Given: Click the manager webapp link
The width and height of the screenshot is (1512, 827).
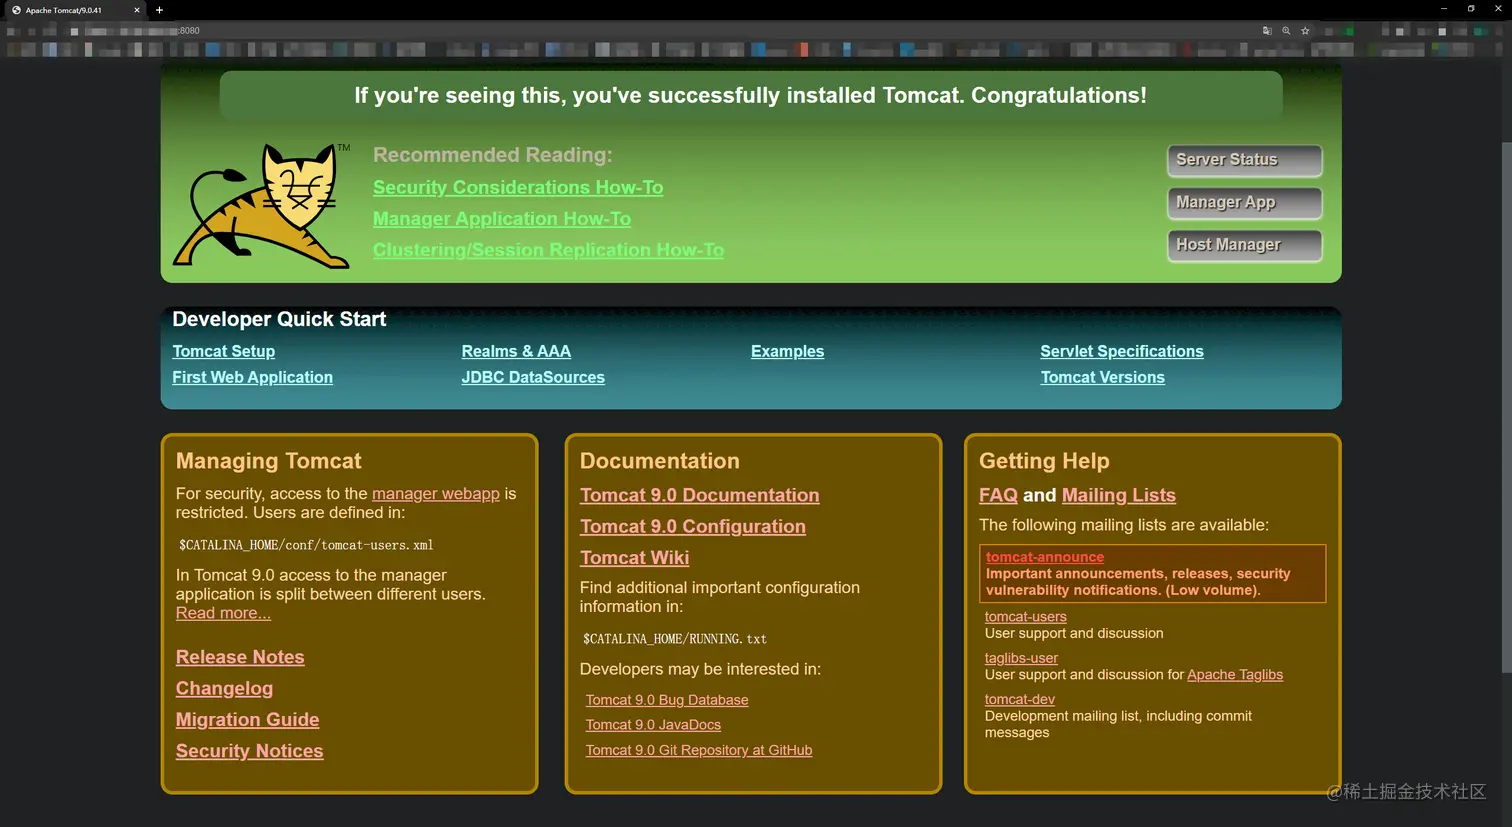Looking at the screenshot, I should pyautogui.click(x=436, y=494).
